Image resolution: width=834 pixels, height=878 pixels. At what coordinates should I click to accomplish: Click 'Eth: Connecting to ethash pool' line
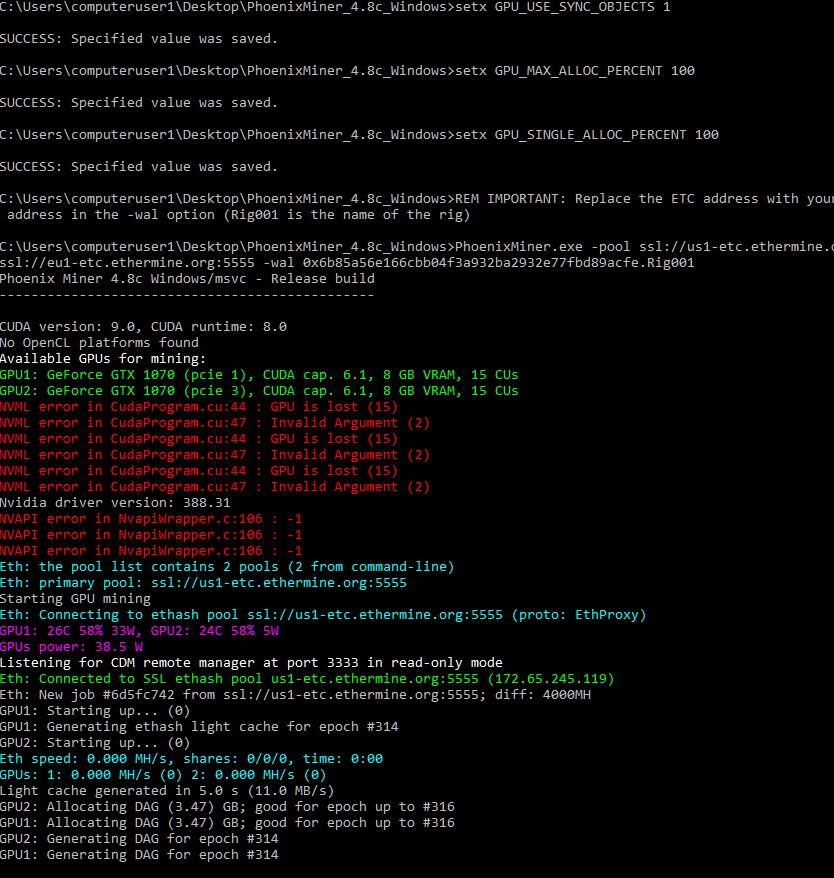pos(323,615)
